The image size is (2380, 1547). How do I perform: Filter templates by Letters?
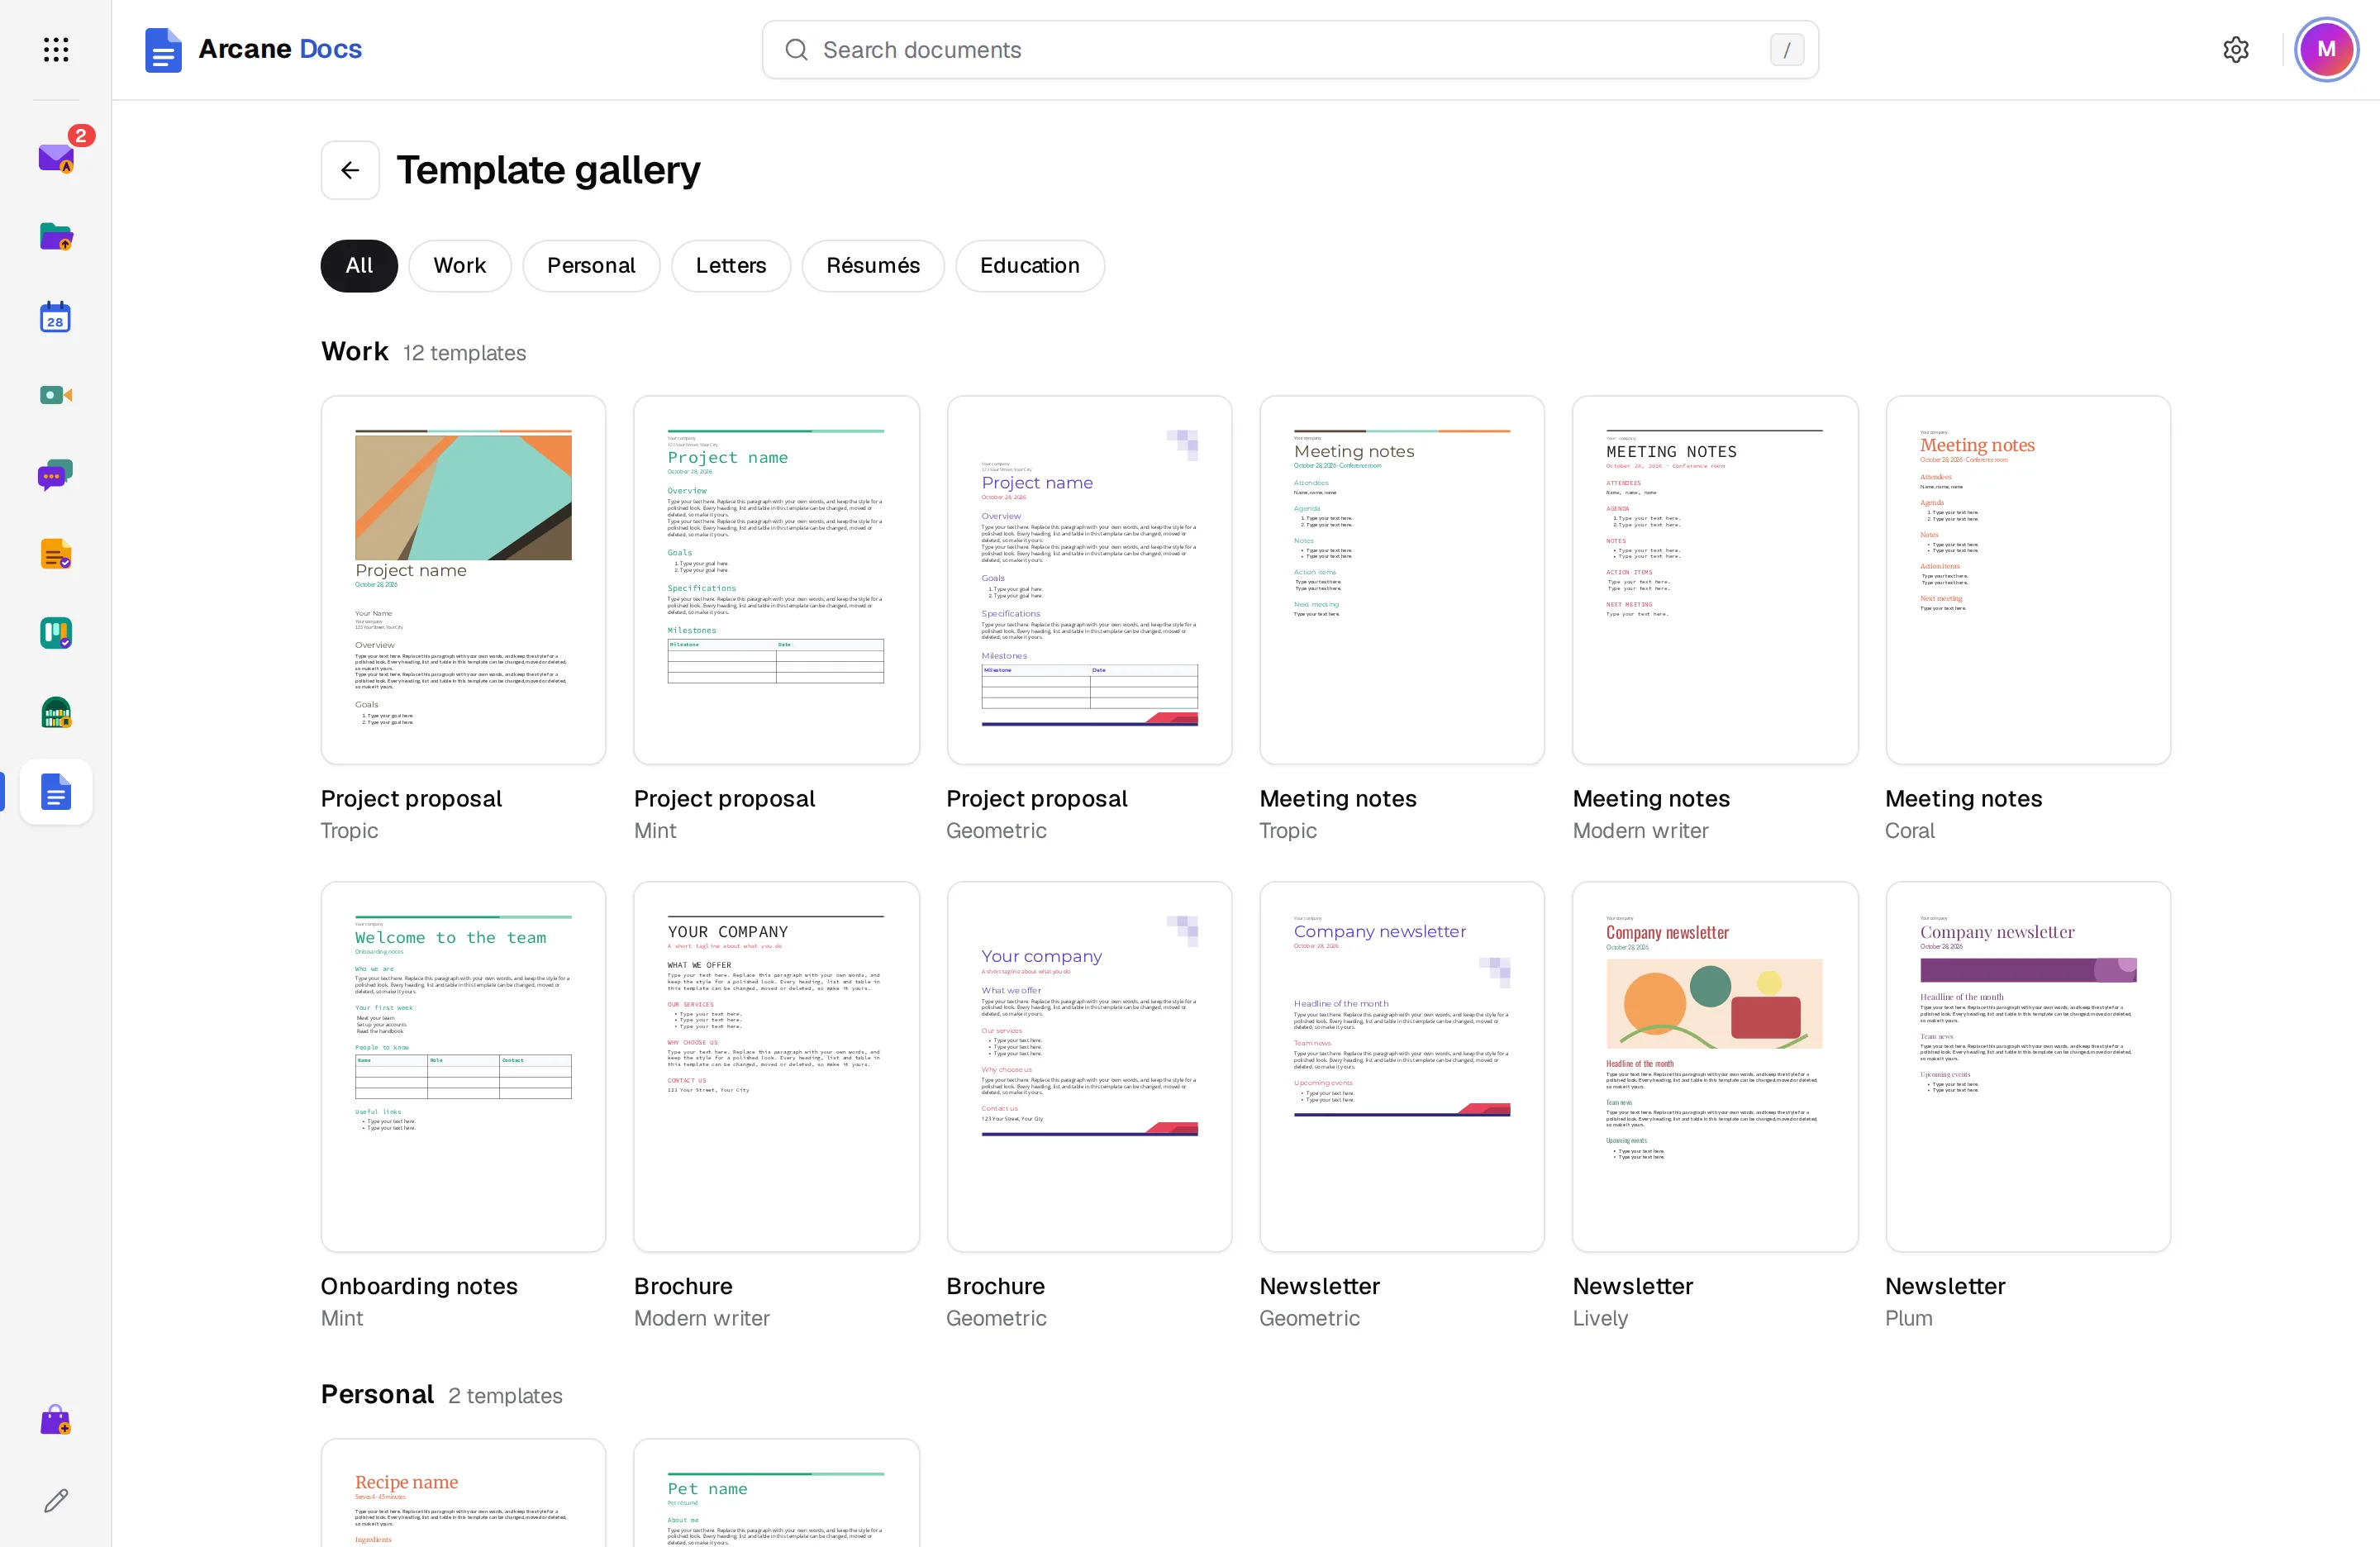point(731,266)
